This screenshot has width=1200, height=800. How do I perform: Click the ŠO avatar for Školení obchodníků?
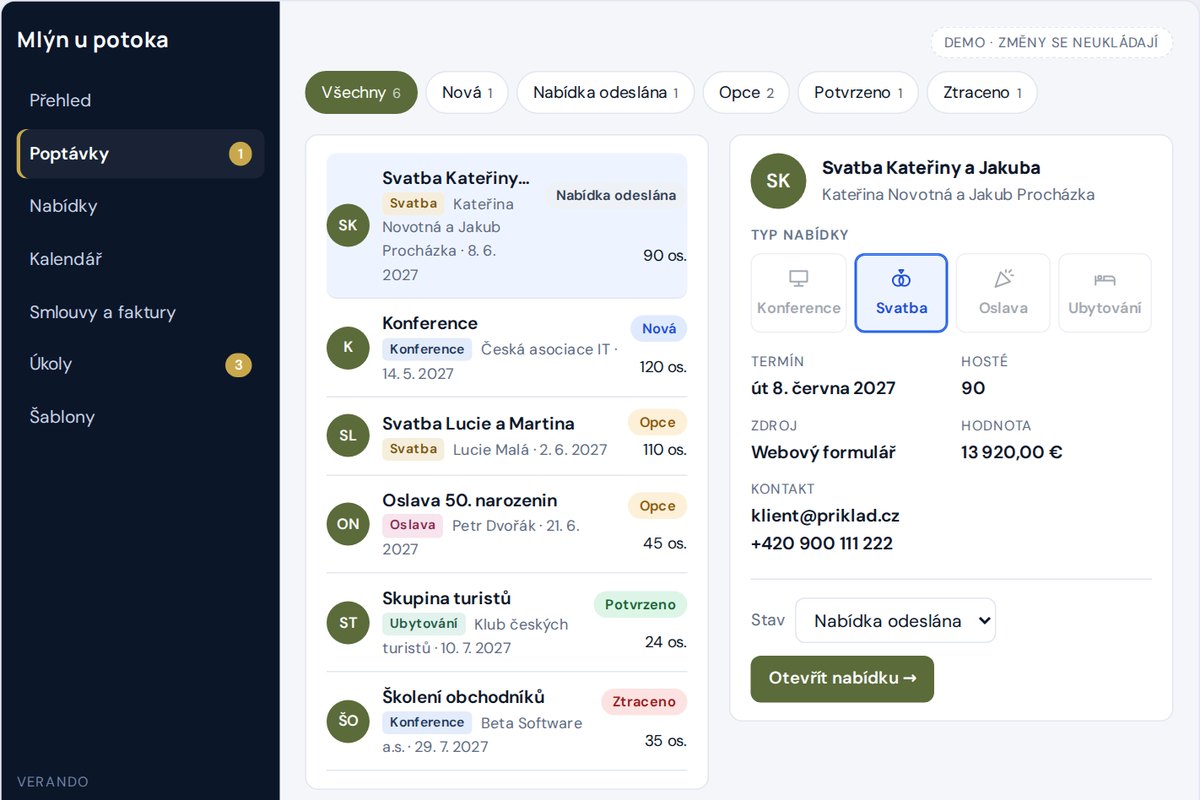tap(348, 720)
